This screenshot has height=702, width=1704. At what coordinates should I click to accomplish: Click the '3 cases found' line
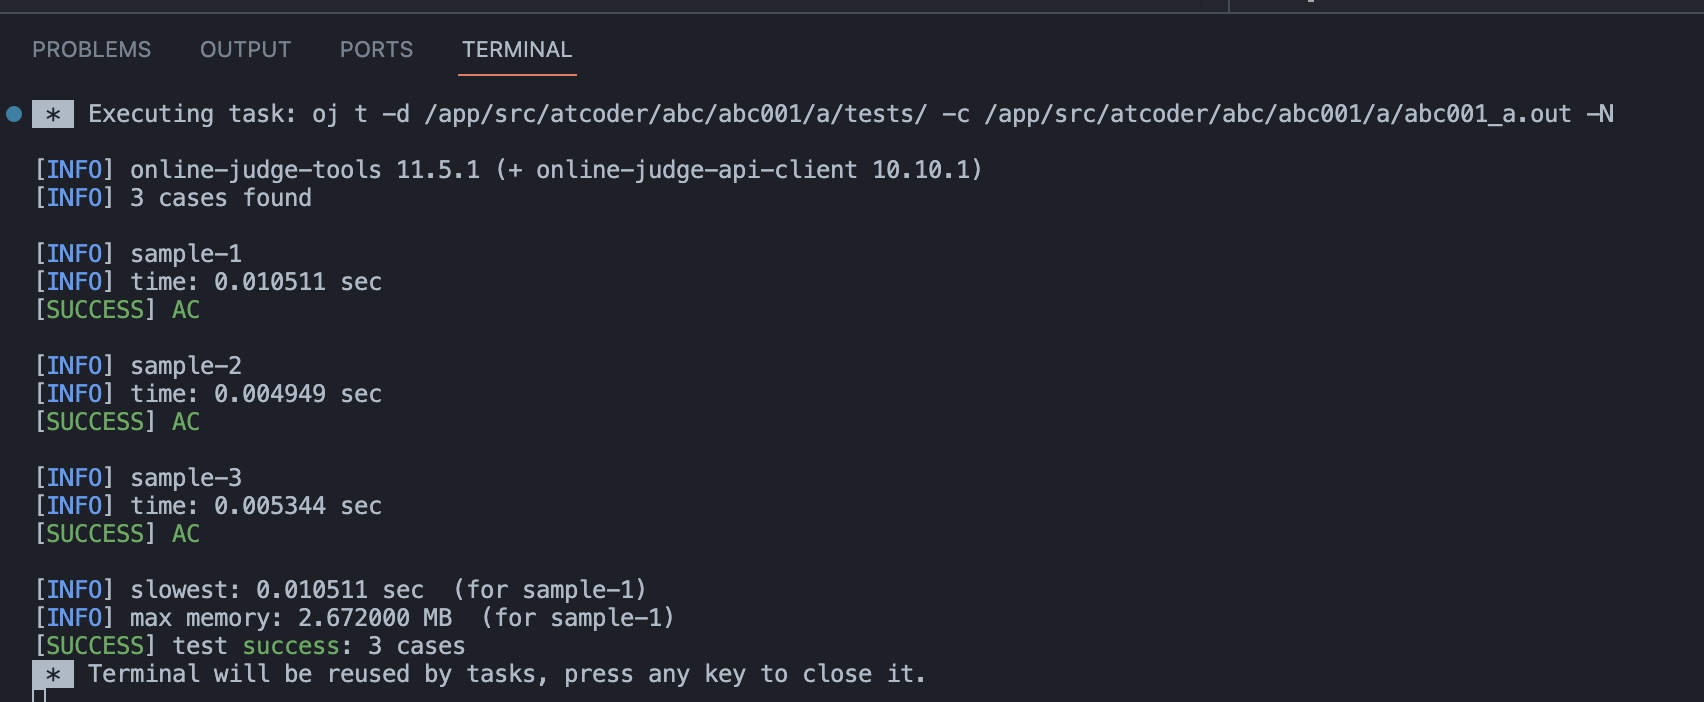tap(221, 198)
